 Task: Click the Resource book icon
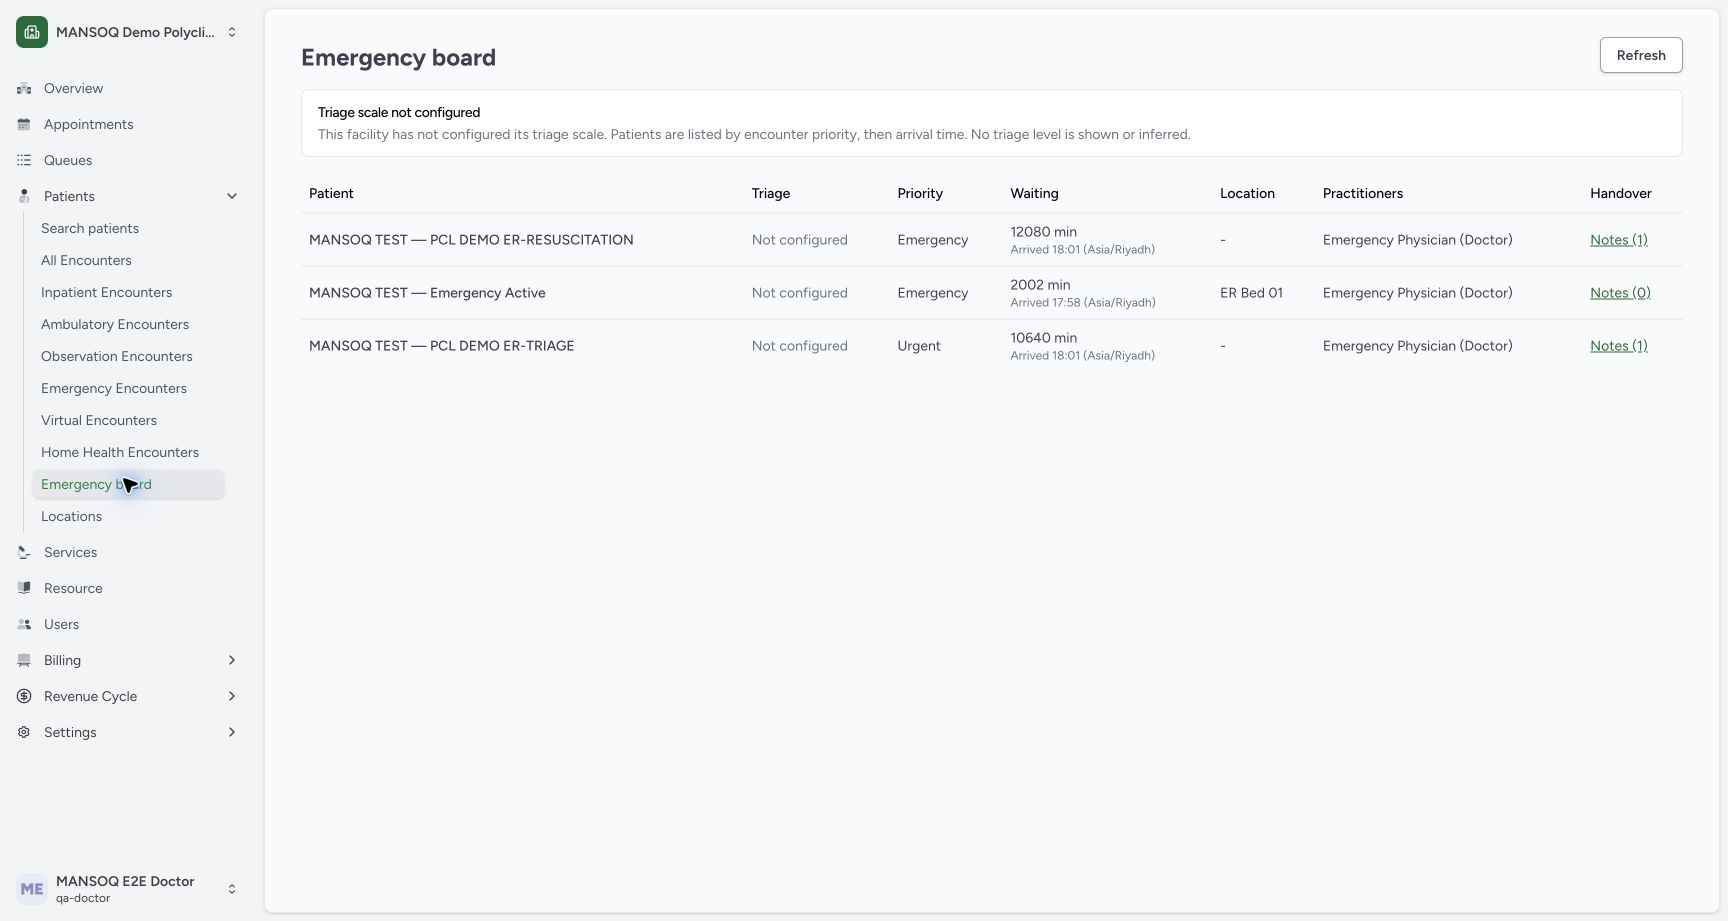click(x=24, y=588)
